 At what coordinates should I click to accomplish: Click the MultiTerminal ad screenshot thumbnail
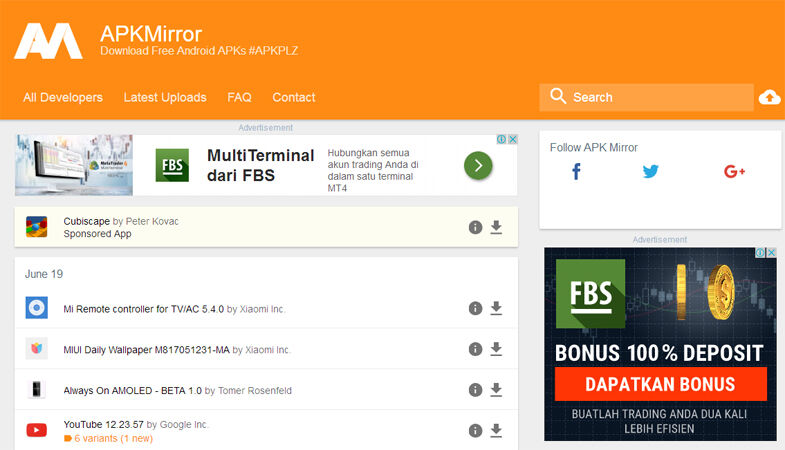tap(74, 165)
